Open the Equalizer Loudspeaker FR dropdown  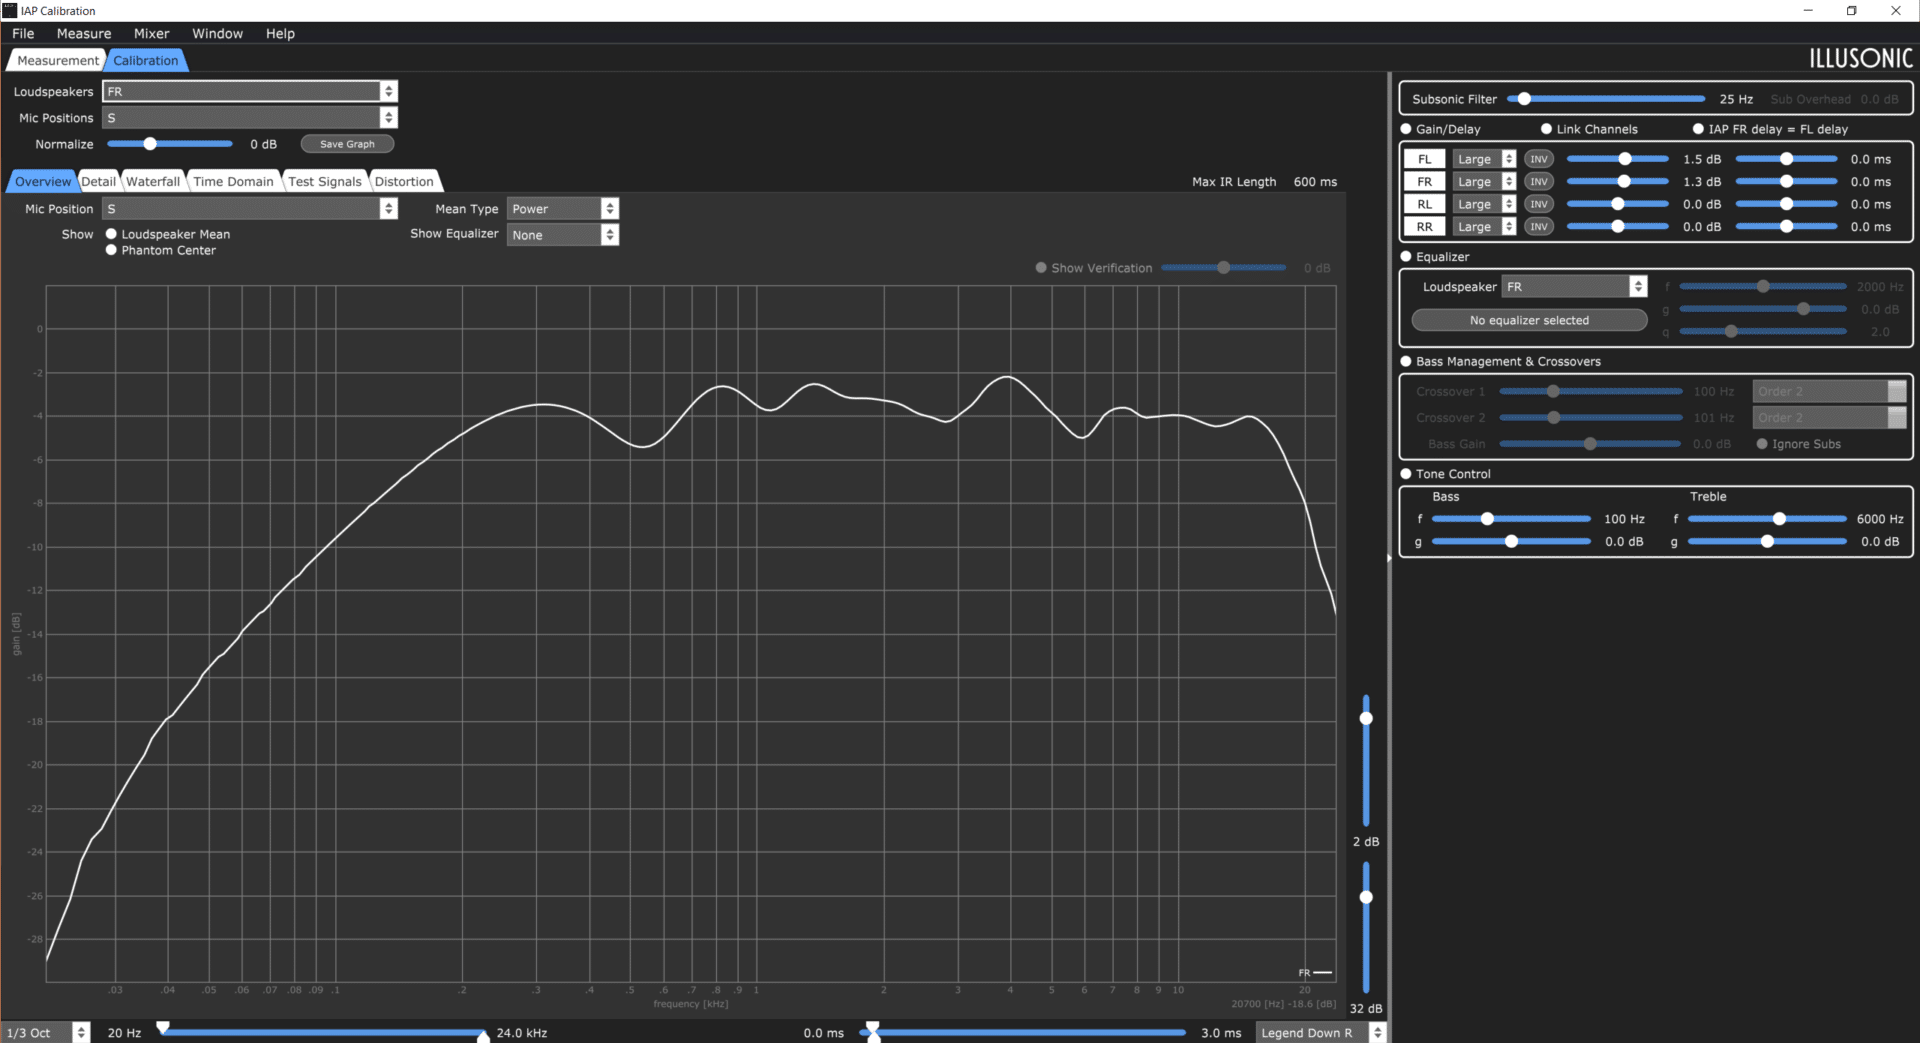click(x=1574, y=287)
